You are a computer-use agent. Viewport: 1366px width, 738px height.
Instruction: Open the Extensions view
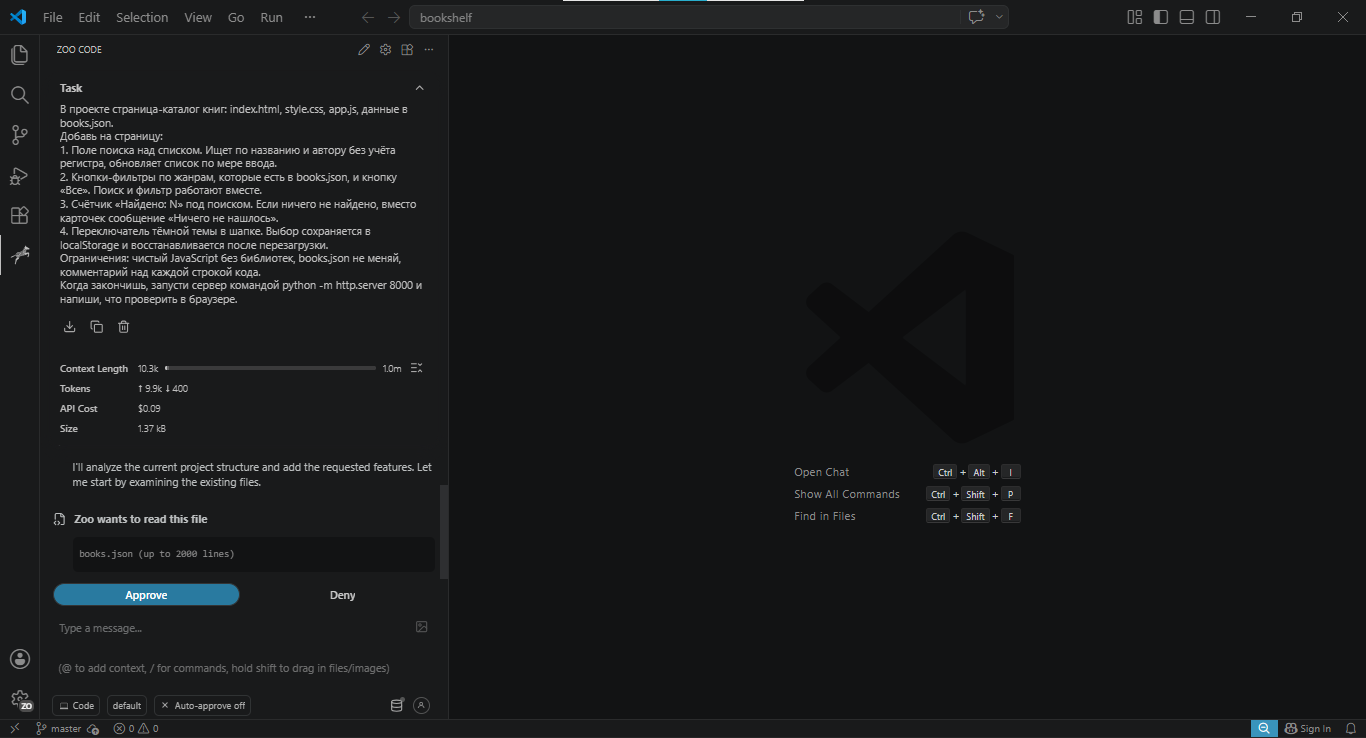[19, 215]
